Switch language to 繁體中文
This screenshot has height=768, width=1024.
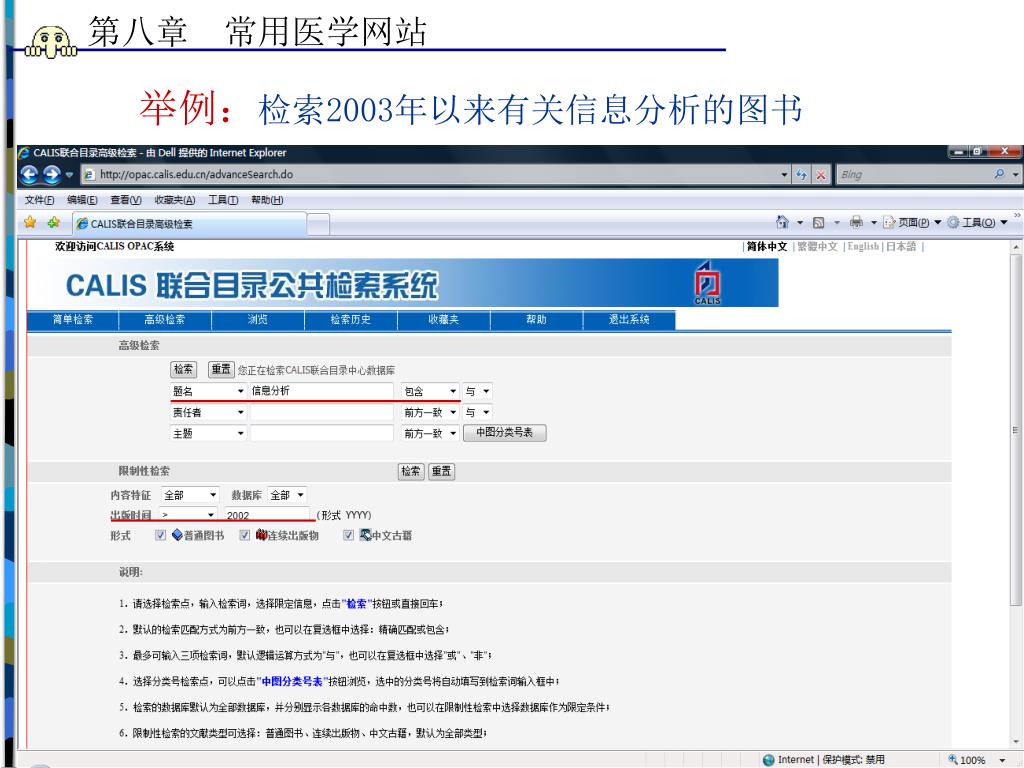pyautogui.click(x=817, y=246)
